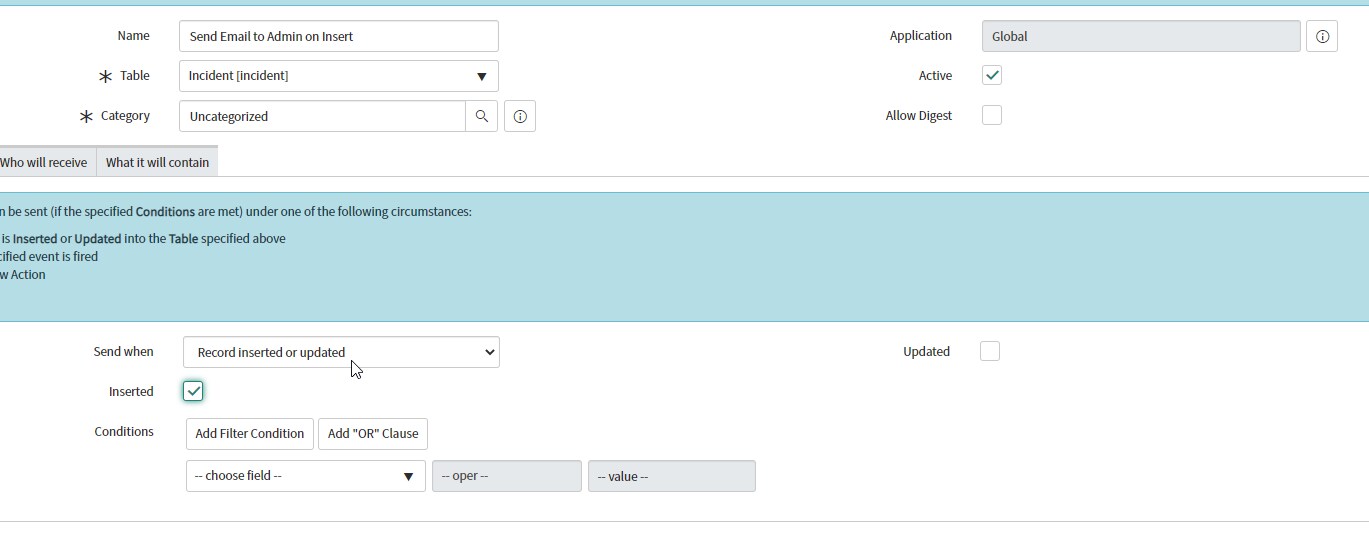
Task: Click the Active label
Action: (x=935, y=76)
